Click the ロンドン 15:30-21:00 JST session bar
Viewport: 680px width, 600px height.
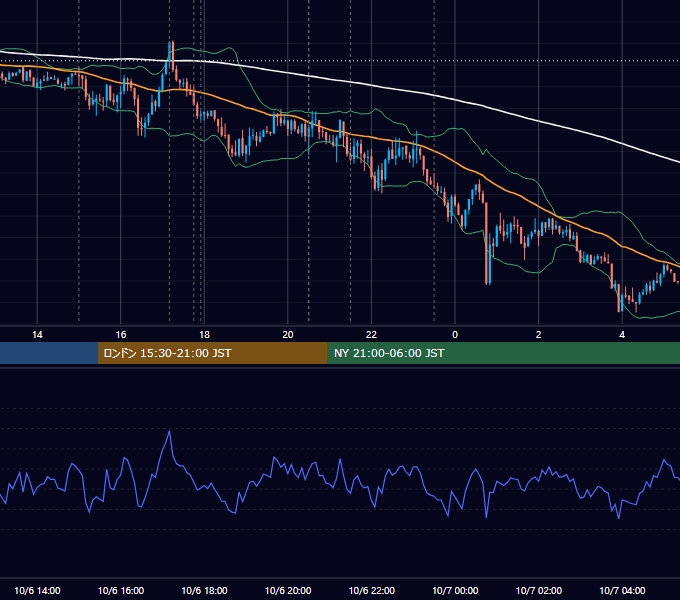(x=212, y=353)
